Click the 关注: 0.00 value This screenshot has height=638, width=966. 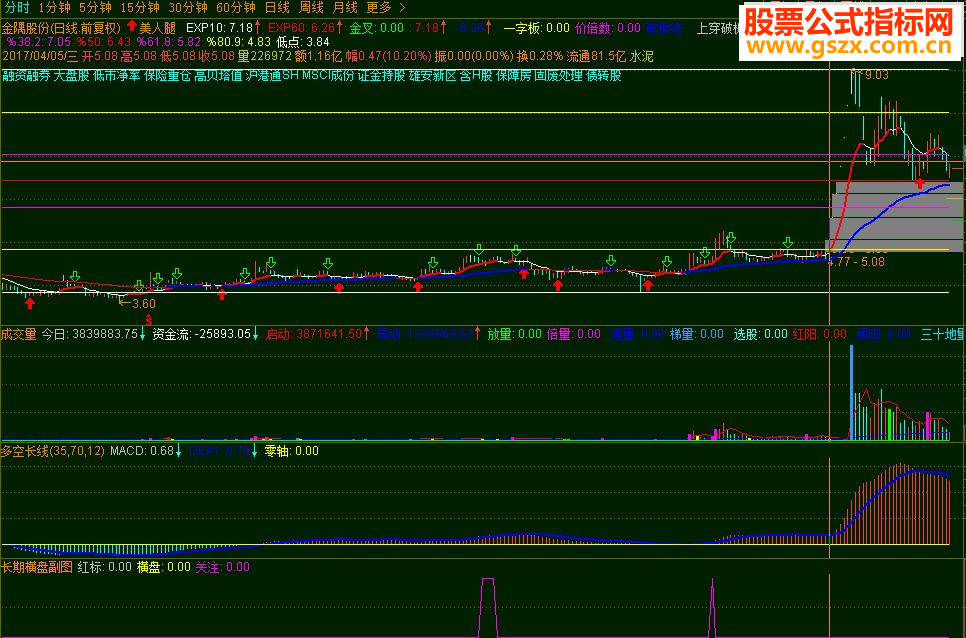click(x=222, y=567)
